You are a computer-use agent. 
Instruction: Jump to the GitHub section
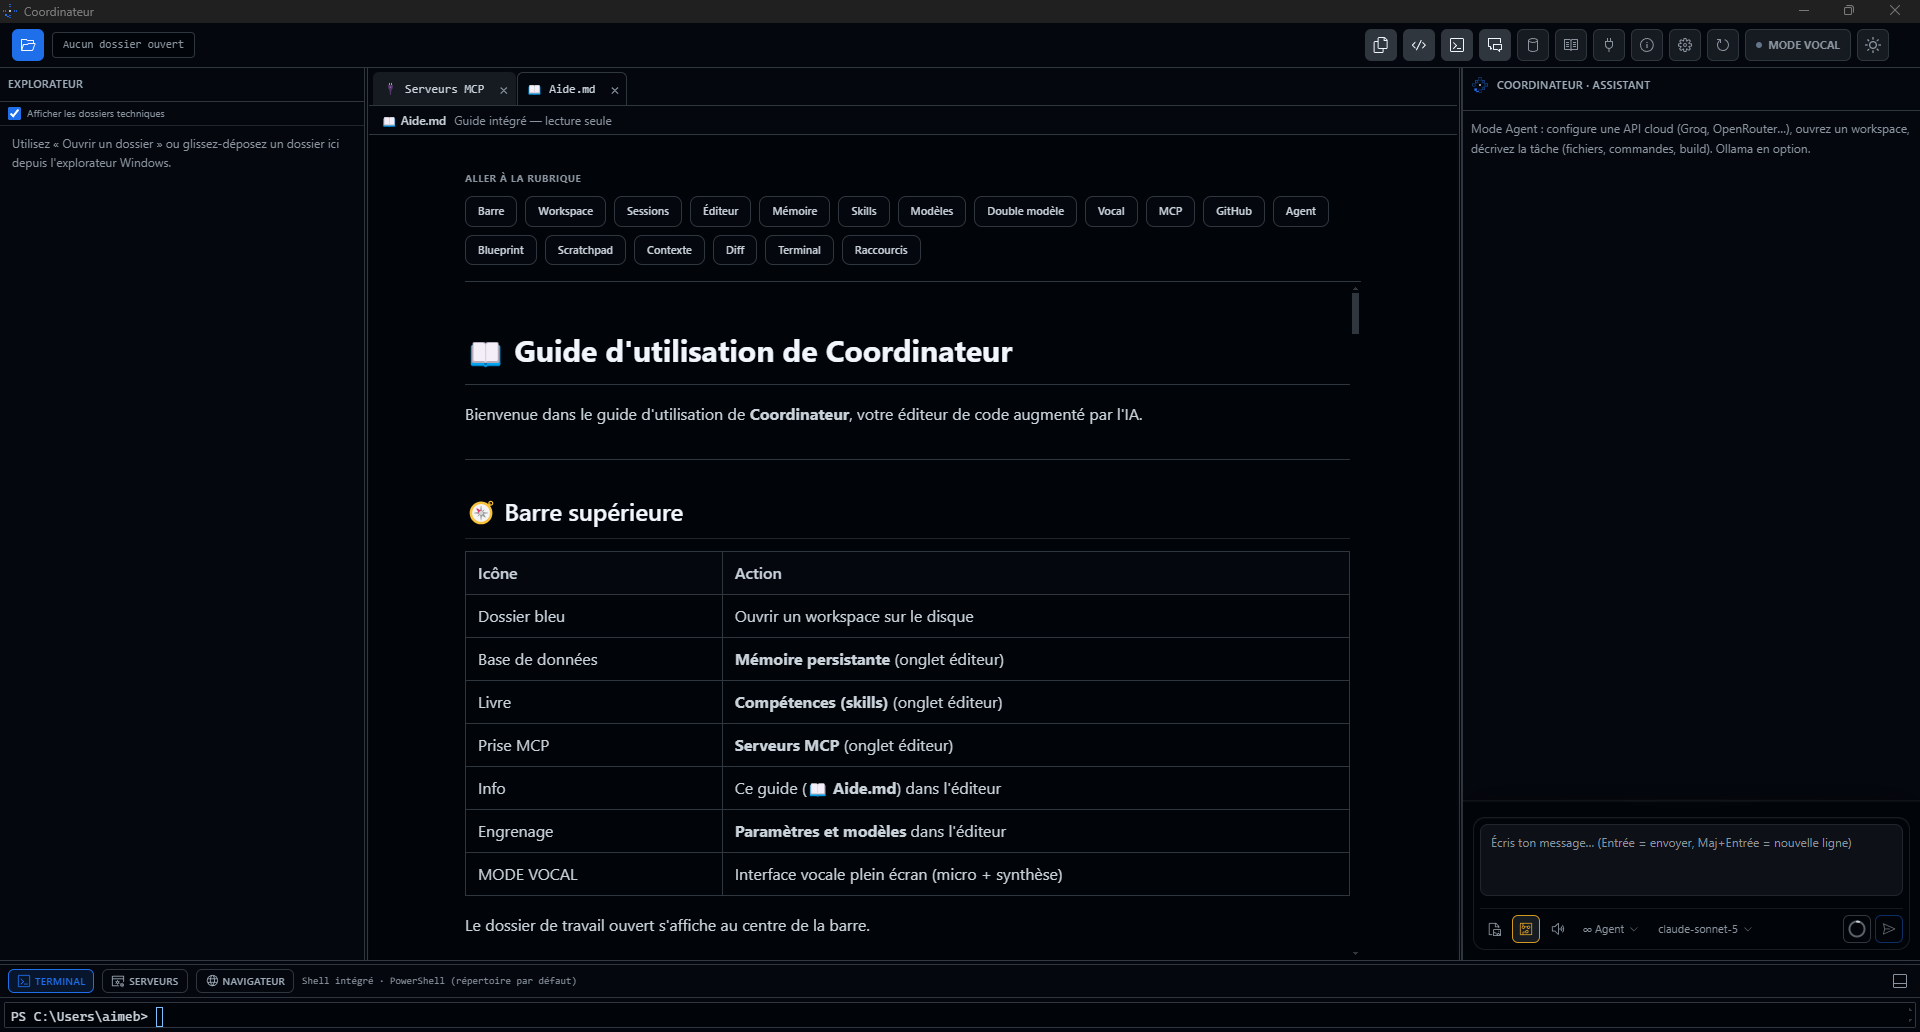click(x=1234, y=211)
